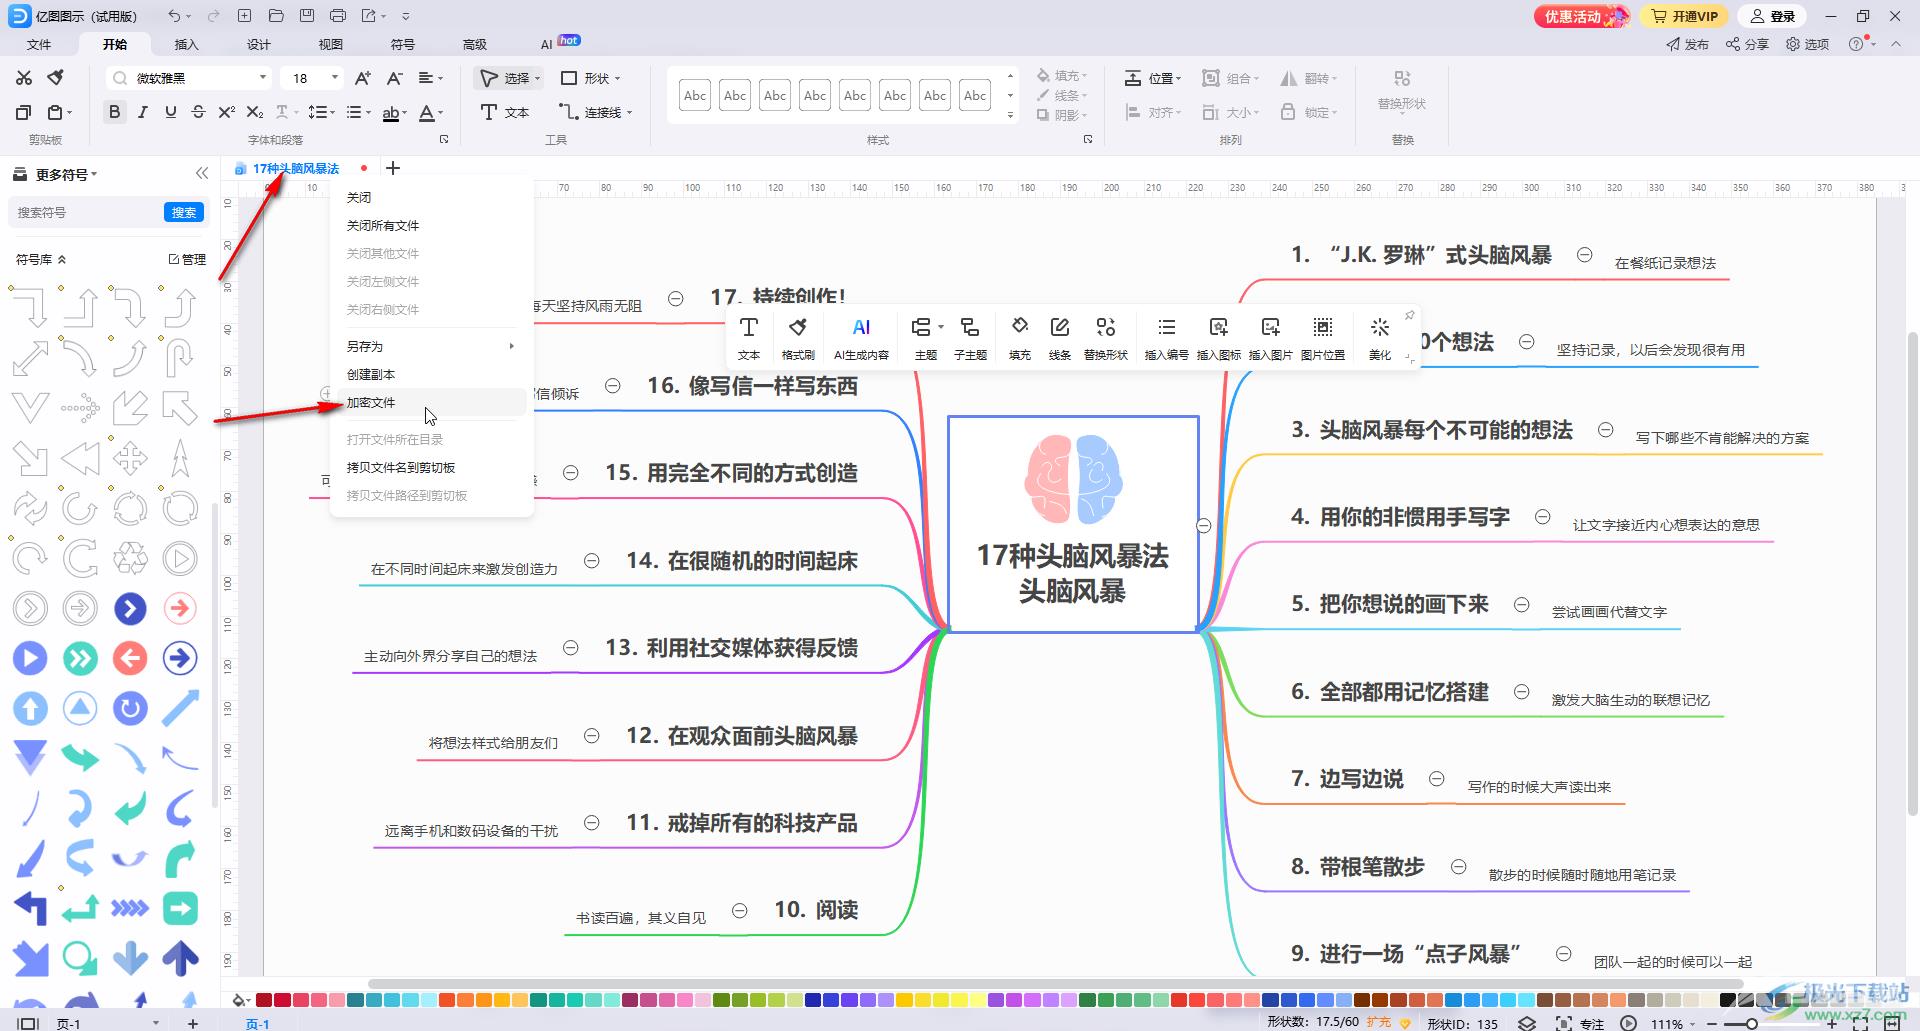Click the 搜索 button in symbol panel
Screen dimensions: 1920x1031
click(x=183, y=212)
